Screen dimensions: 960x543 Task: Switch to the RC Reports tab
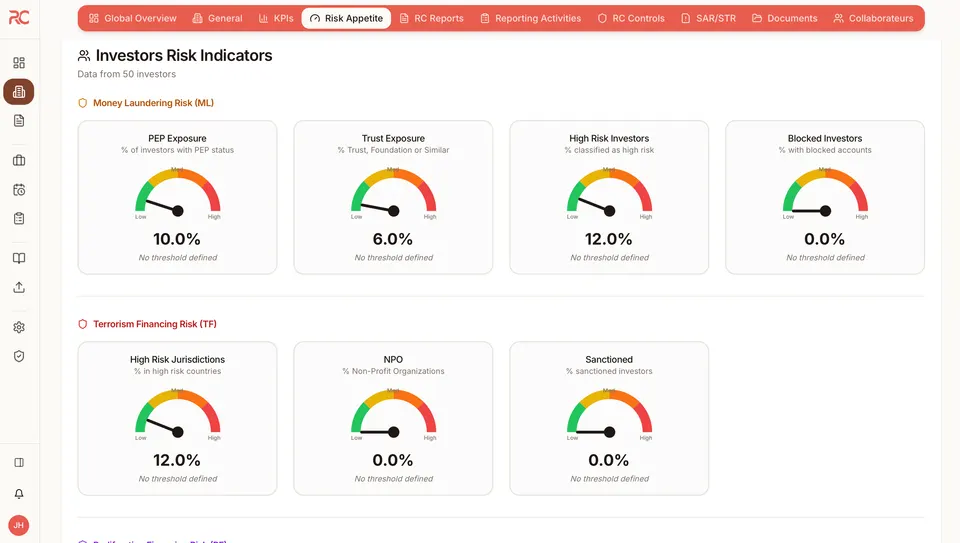tap(432, 18)
